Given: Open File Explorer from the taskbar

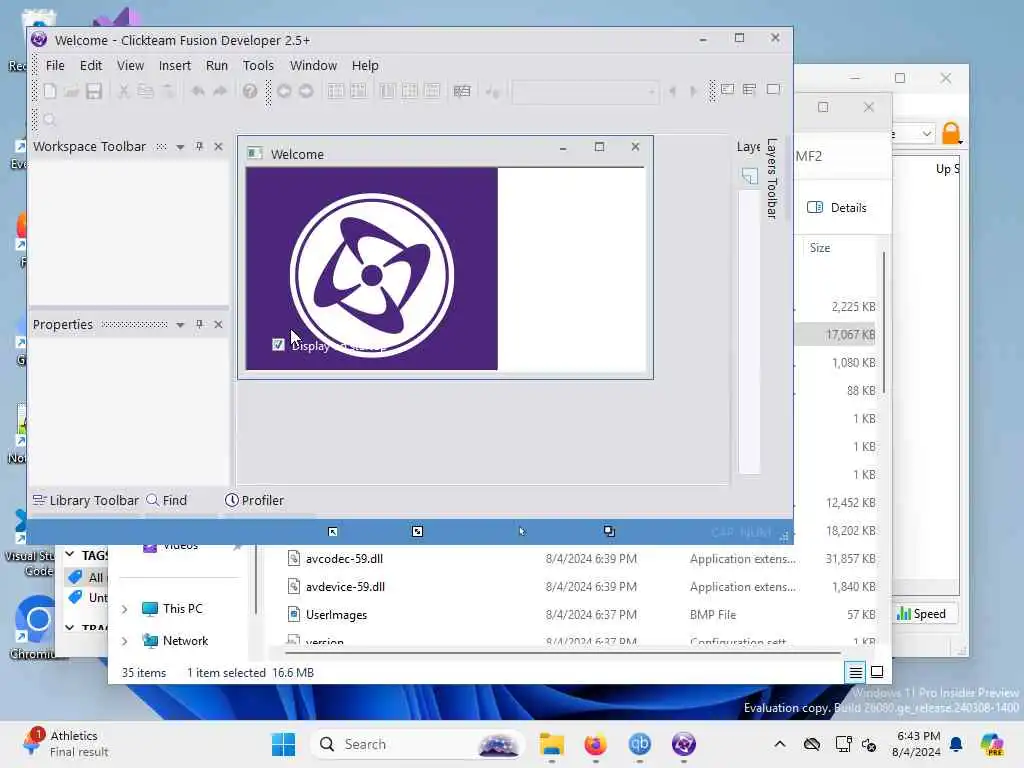Looking at the screenshot, I should (x=552, y=744).
